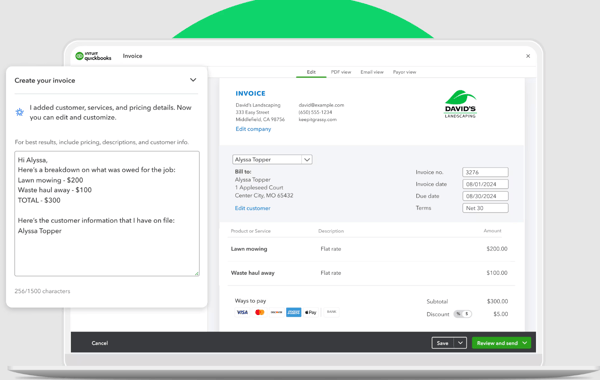600x380 pixels.
Task: Click the Edit customer link
Action: 253,208
